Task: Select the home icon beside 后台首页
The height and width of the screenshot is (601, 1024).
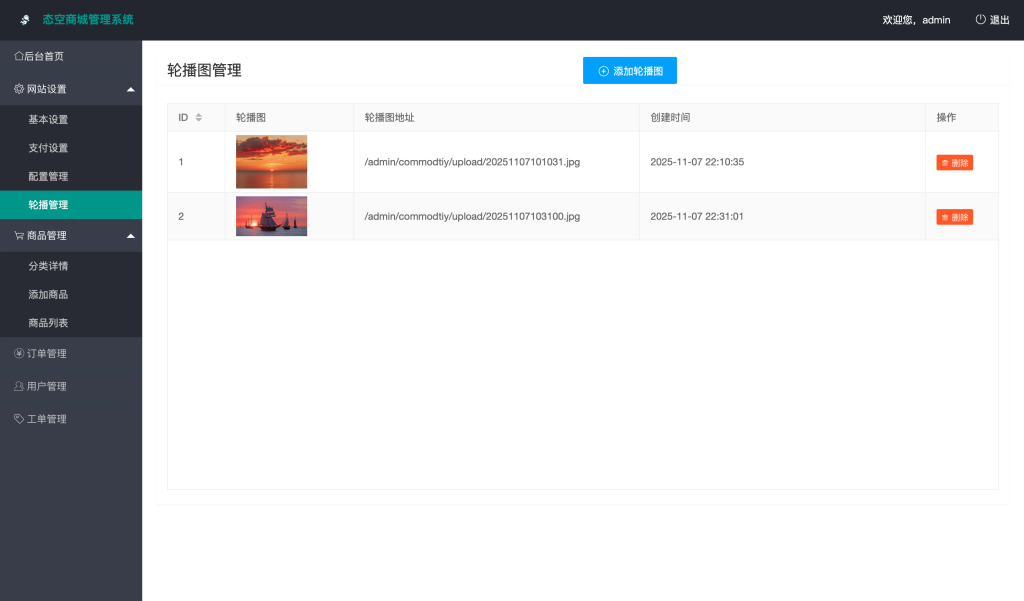Action: (x=19, y=57)
